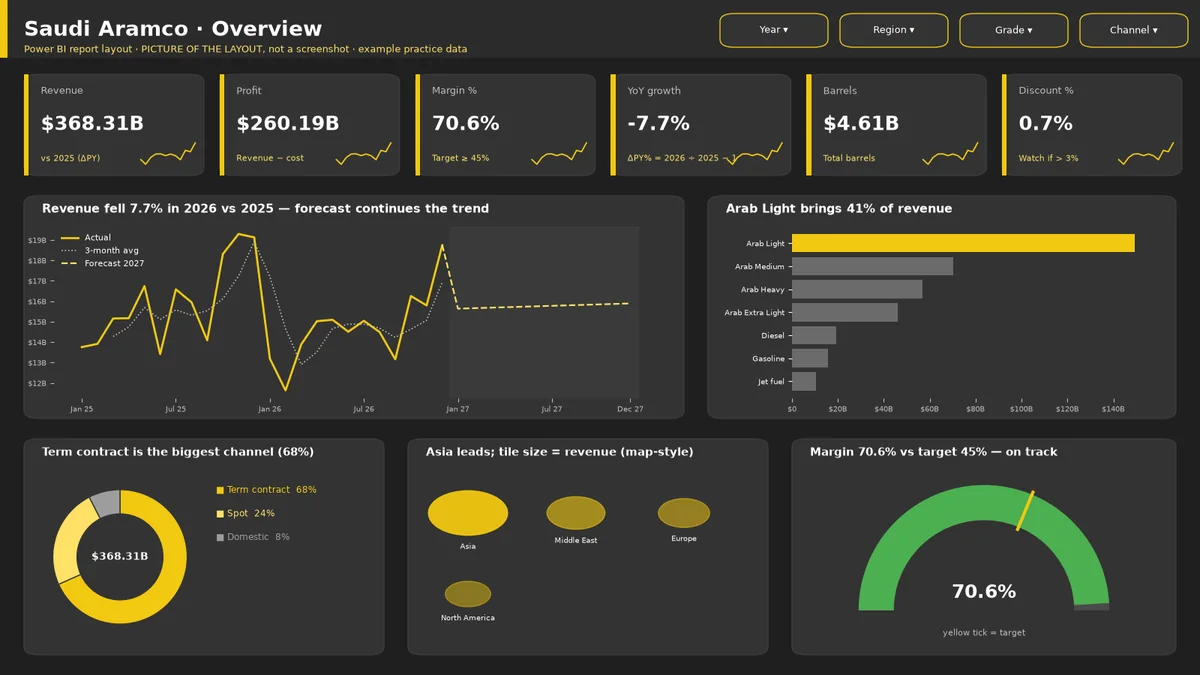Click the yellow target tick on gauge
This screenshot has width=1200, height=675.
coord(1025,511)
